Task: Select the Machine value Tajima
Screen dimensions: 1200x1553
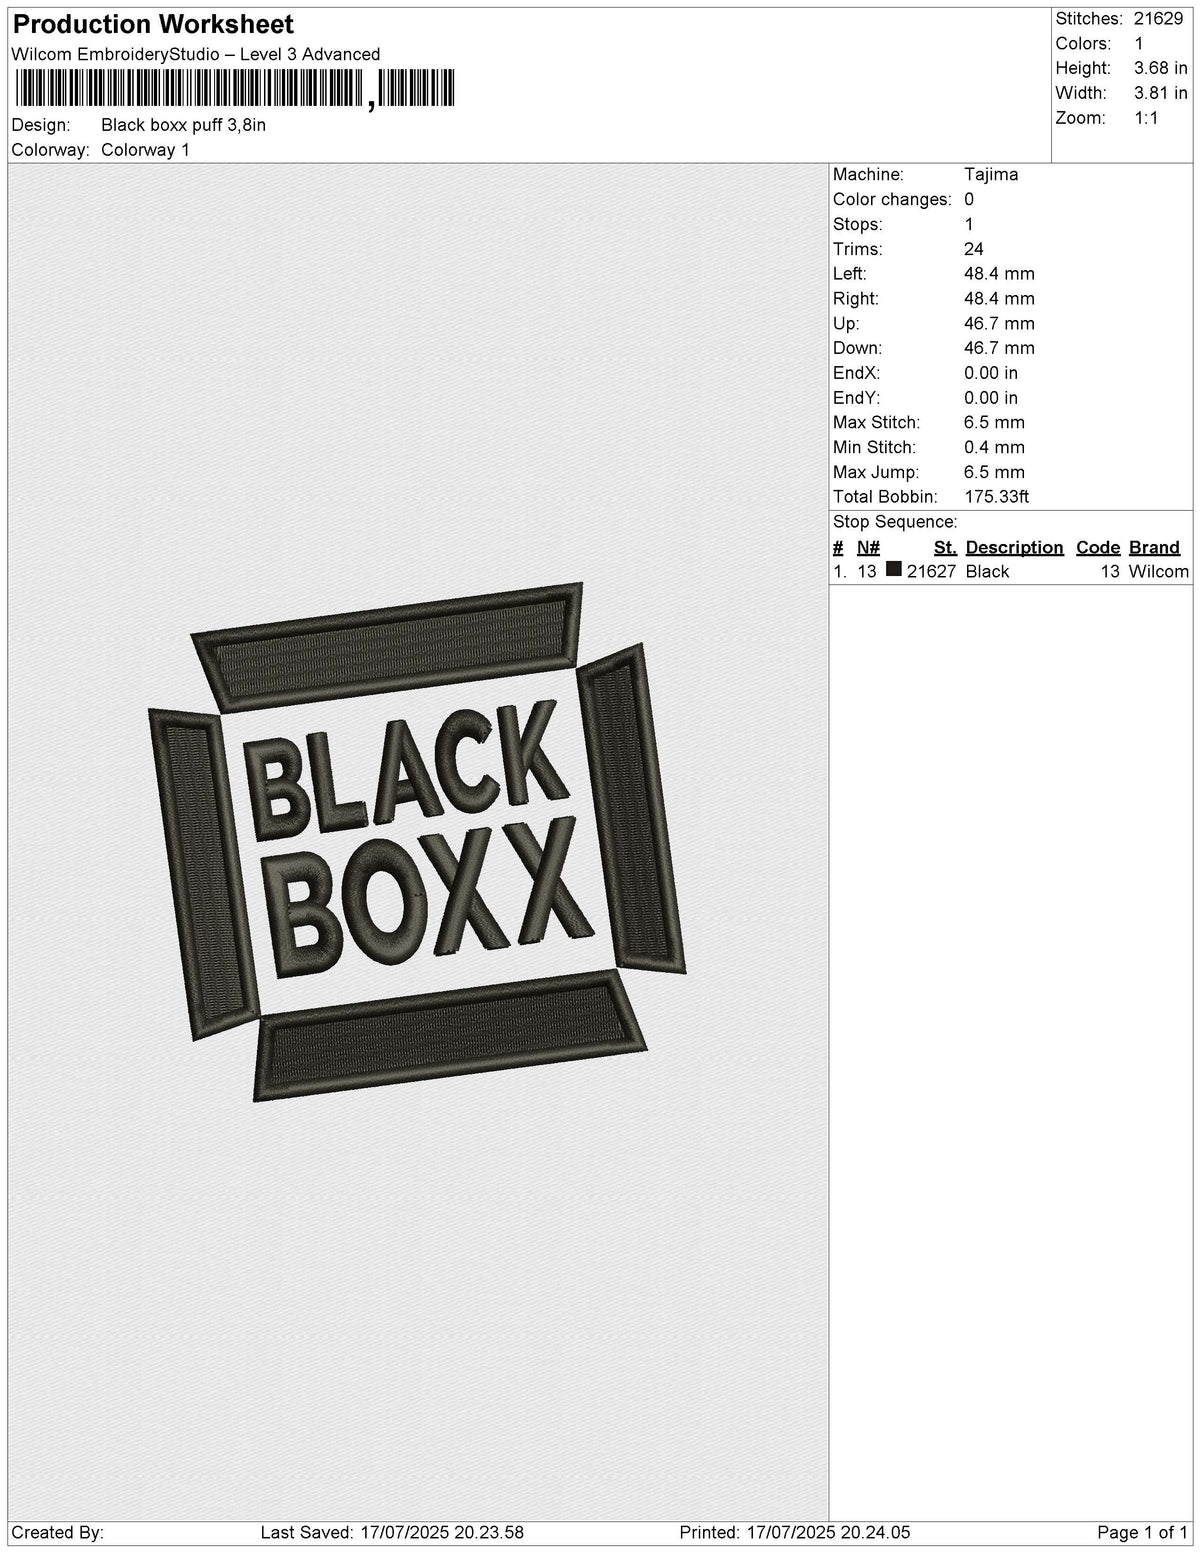Action: pos(991,174)
